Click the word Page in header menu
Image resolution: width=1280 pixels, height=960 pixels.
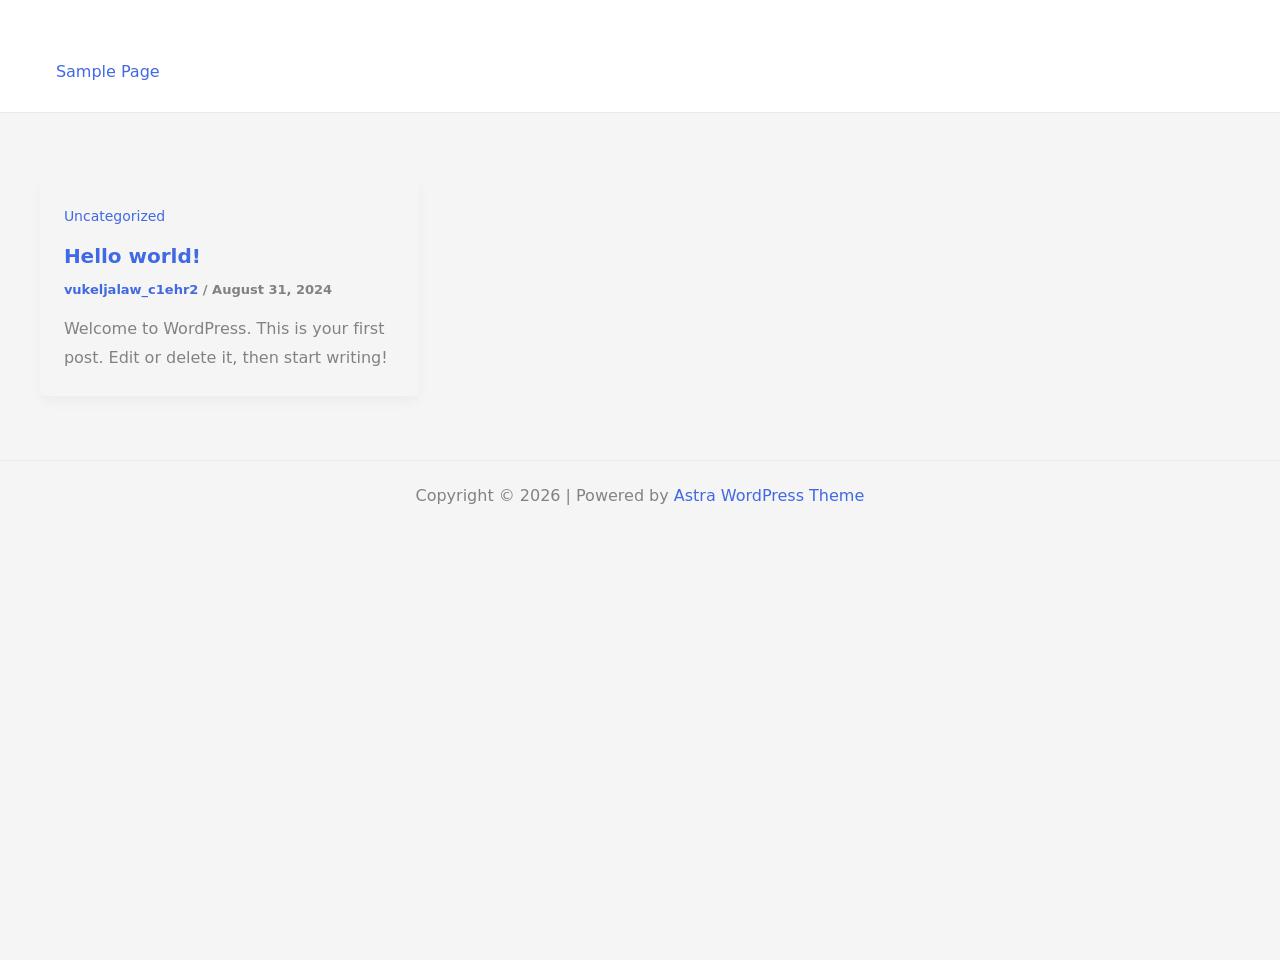[138, 71]
